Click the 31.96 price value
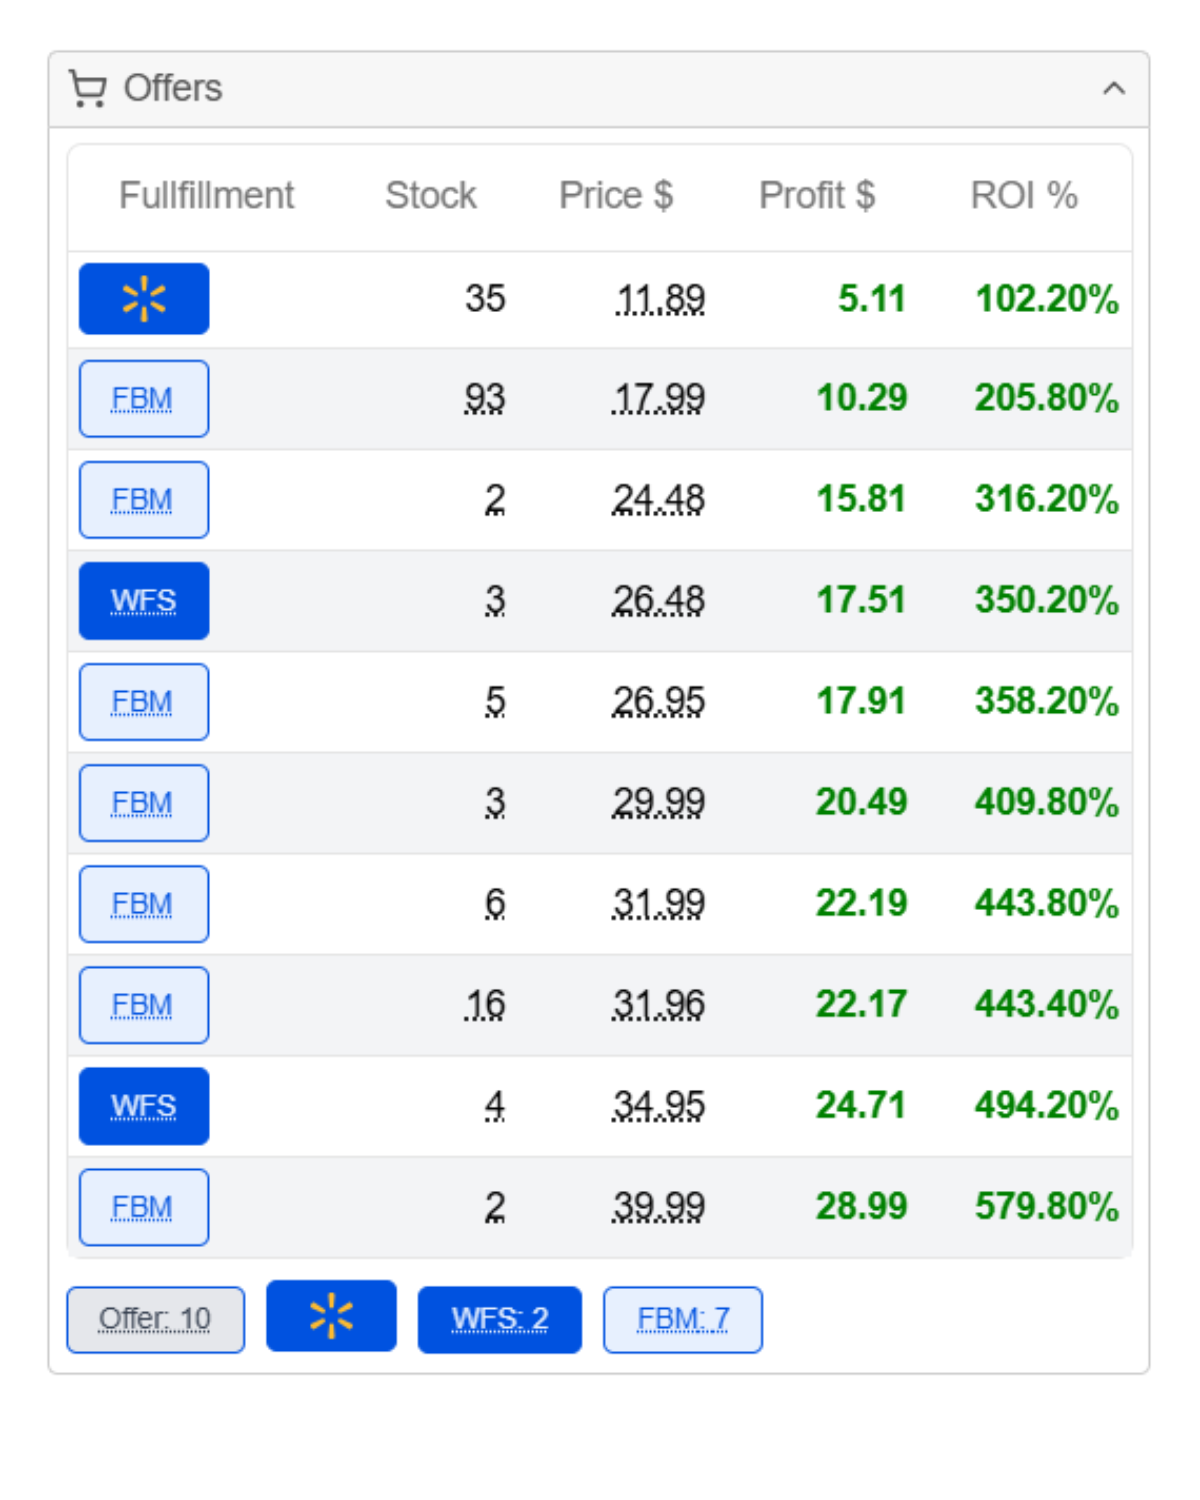This screenshot has width=1200, height=1500. tap(658, 1005)
